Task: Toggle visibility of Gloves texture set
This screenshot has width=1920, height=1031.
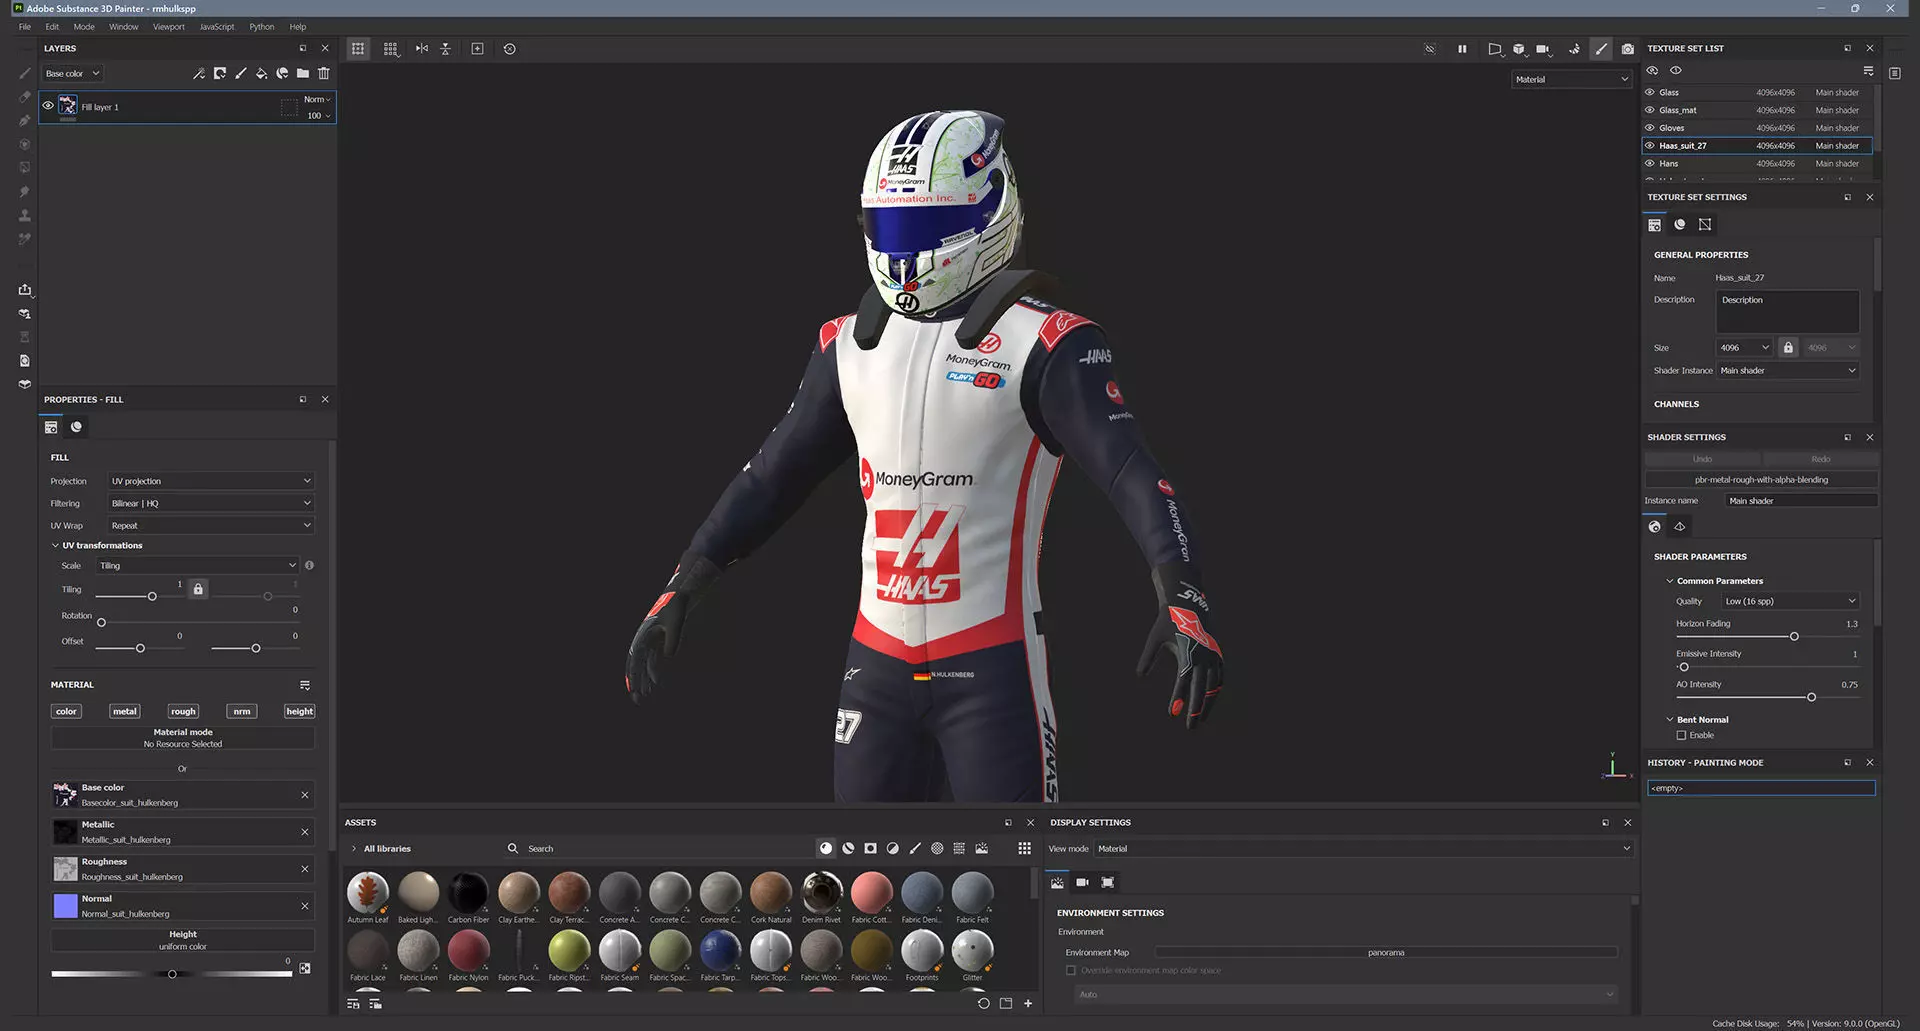Action: pos(1650,128)
